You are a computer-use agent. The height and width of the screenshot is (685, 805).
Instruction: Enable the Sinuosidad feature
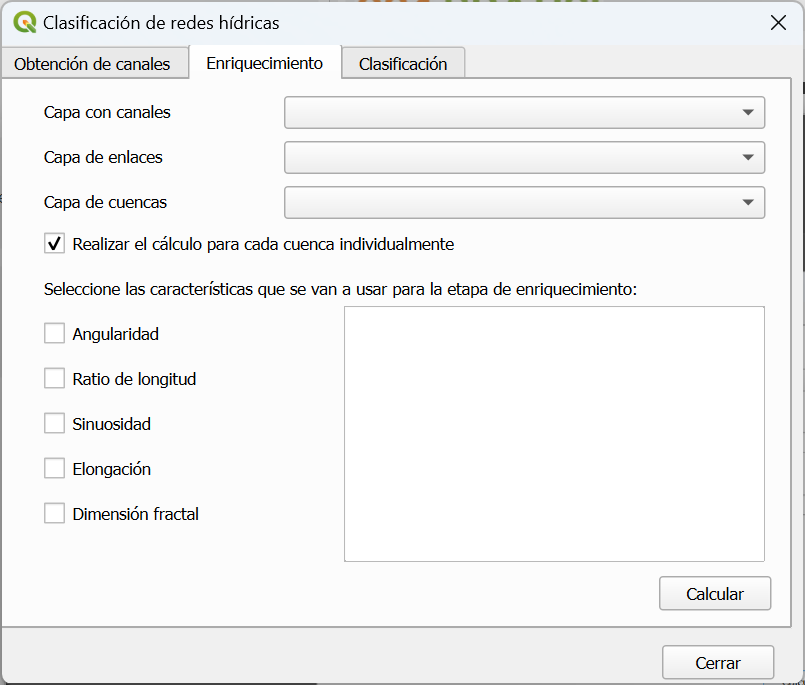pyautogui.click(x=54, y=423)
